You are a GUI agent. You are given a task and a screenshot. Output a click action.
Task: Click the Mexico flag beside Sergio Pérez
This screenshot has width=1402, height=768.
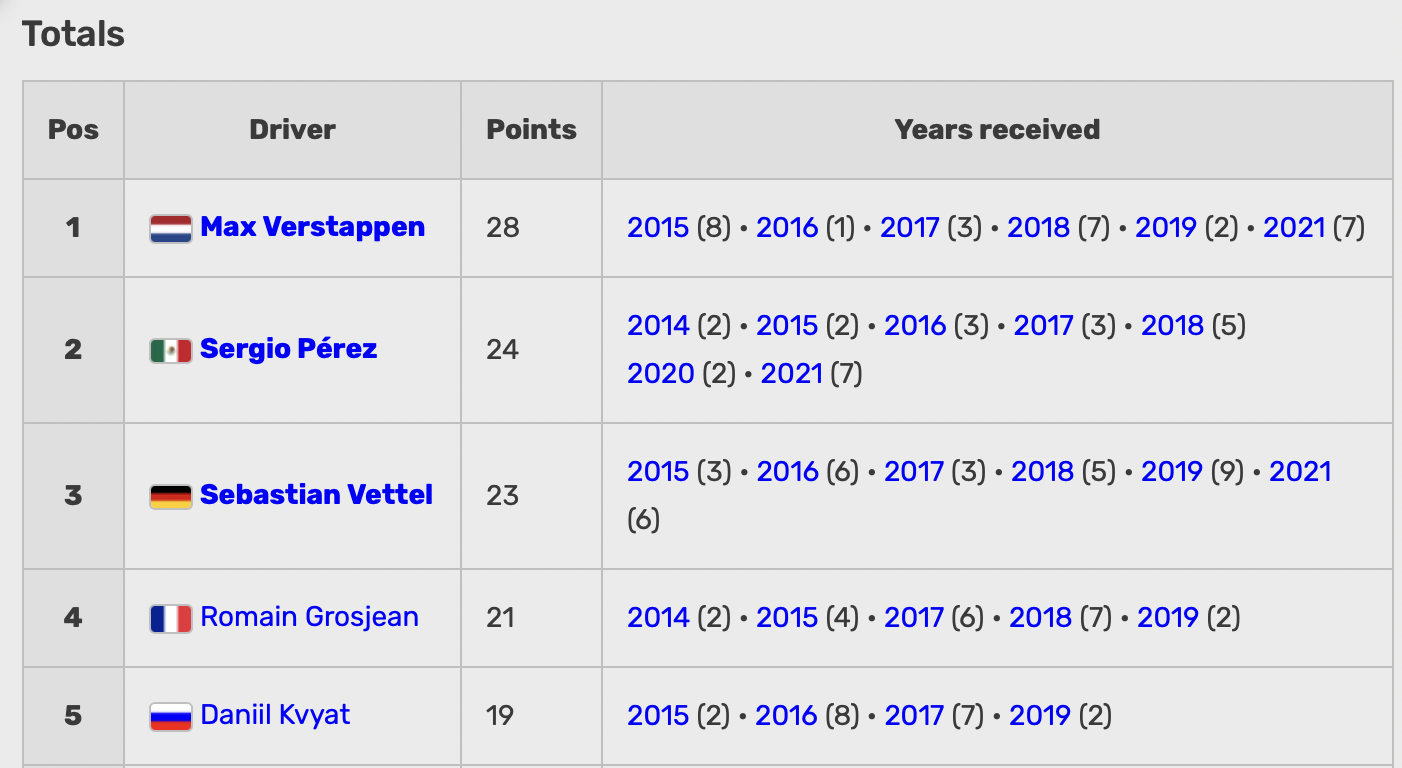pos(170,350)
